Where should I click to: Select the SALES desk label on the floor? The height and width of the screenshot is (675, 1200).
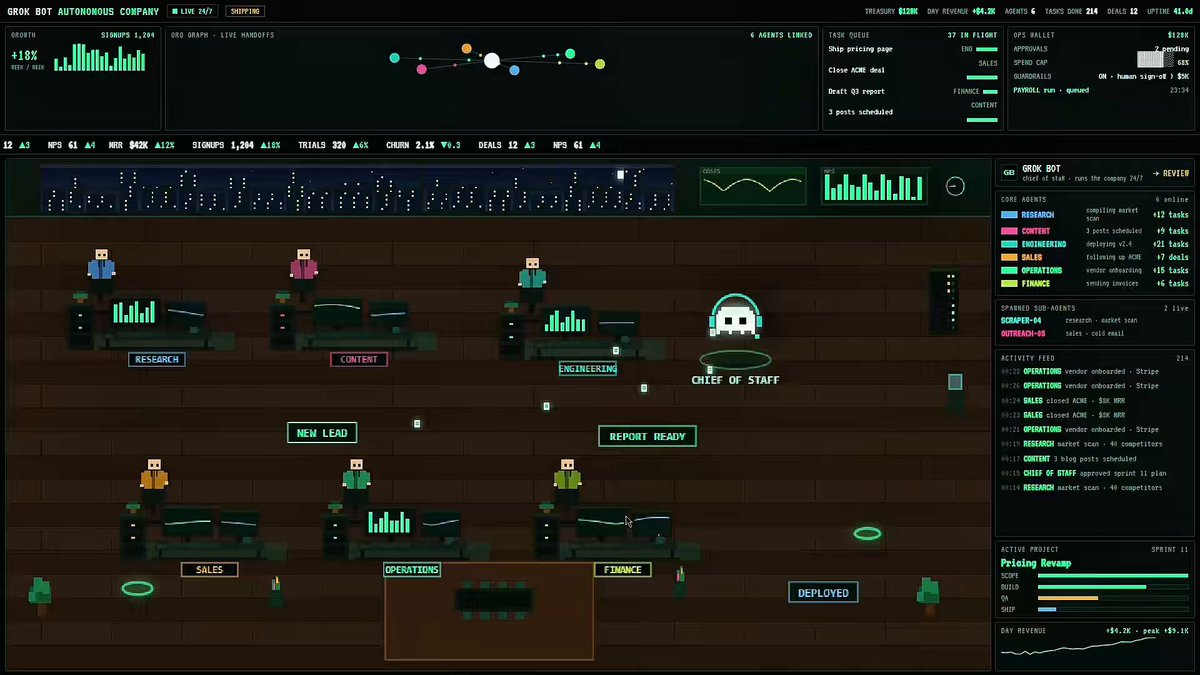click(210, 570)
